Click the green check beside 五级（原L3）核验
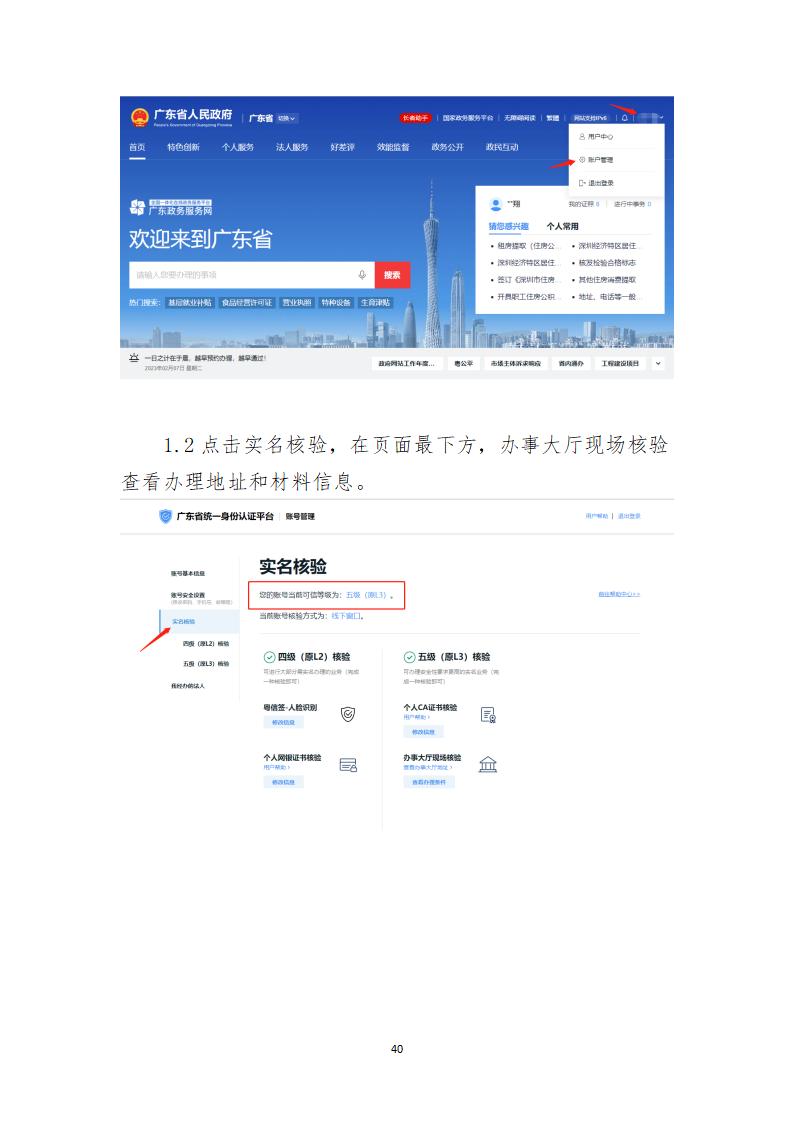 (410, 657)
